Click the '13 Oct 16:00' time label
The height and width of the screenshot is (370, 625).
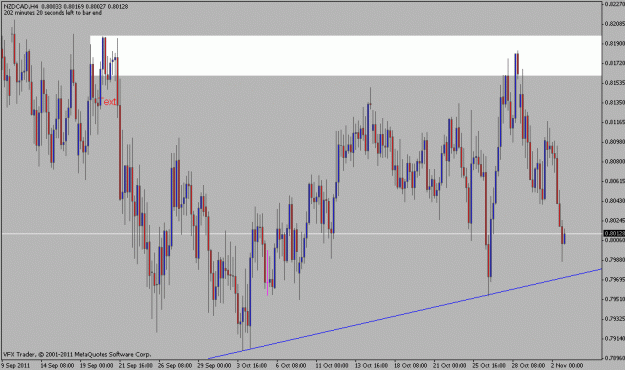371,366
